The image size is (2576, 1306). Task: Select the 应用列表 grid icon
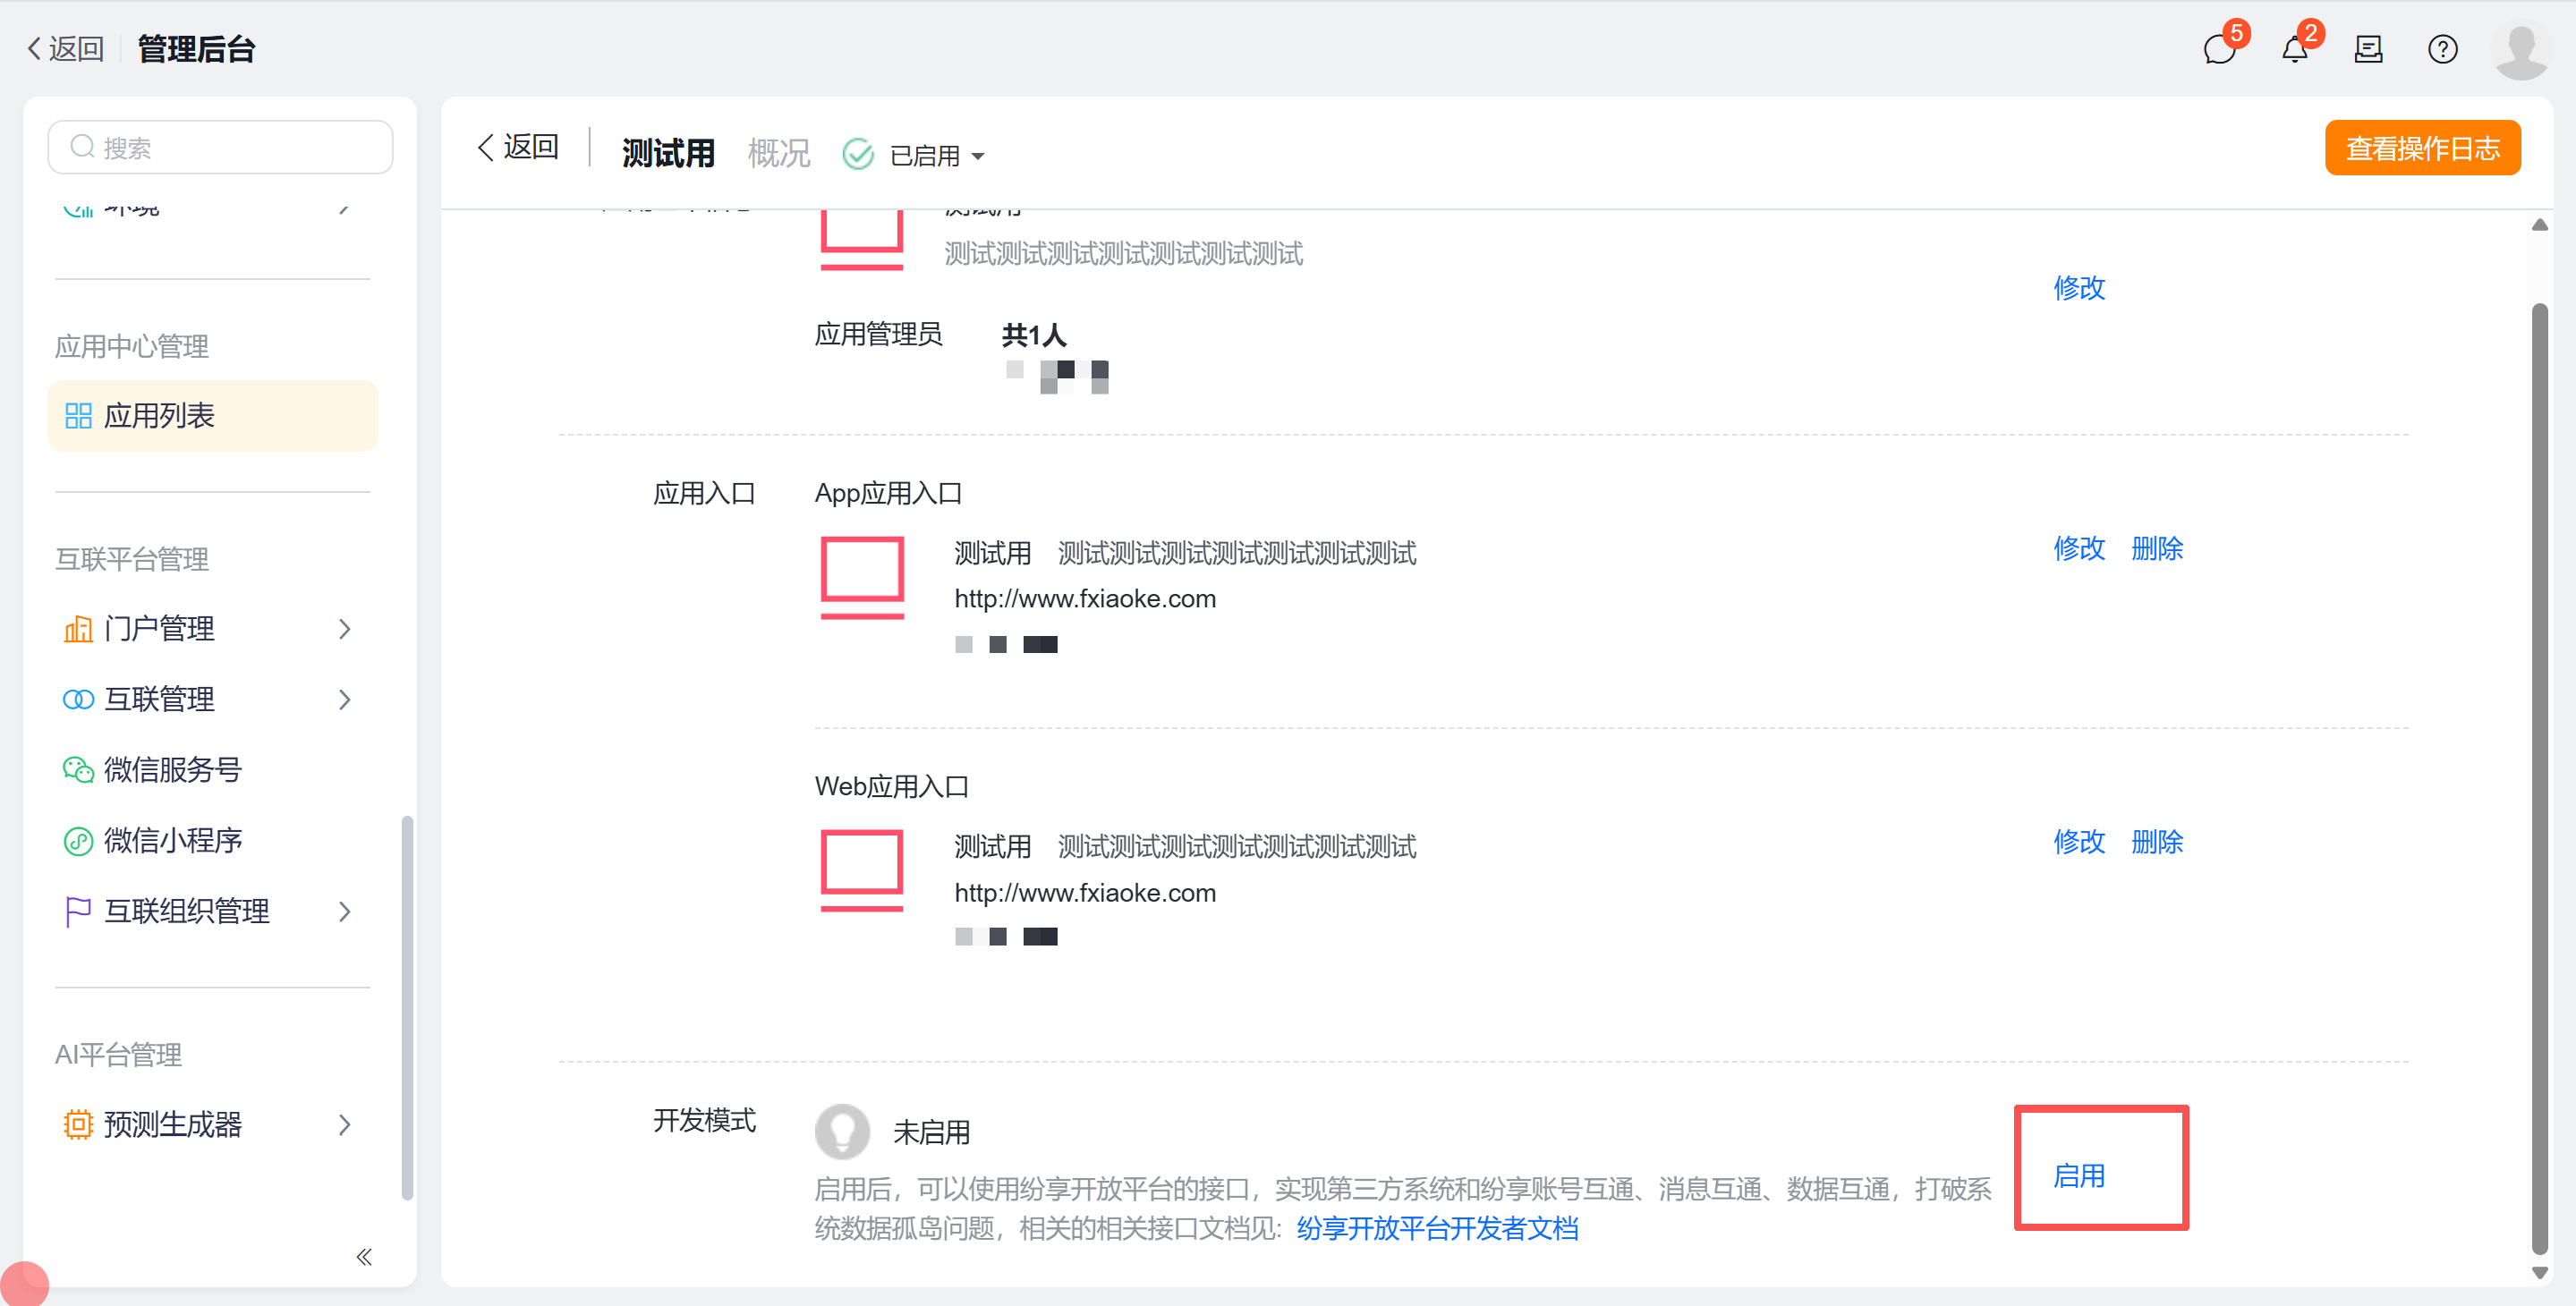pos(78,415)
